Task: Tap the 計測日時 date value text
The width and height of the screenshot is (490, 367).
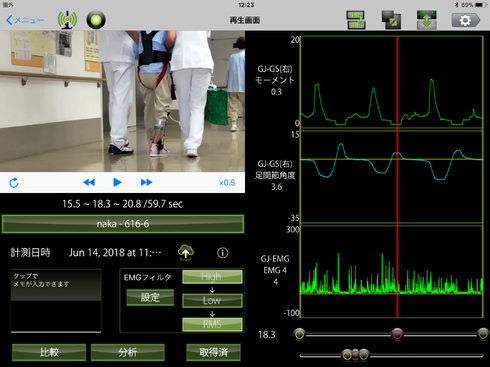Action: [115, 253]
